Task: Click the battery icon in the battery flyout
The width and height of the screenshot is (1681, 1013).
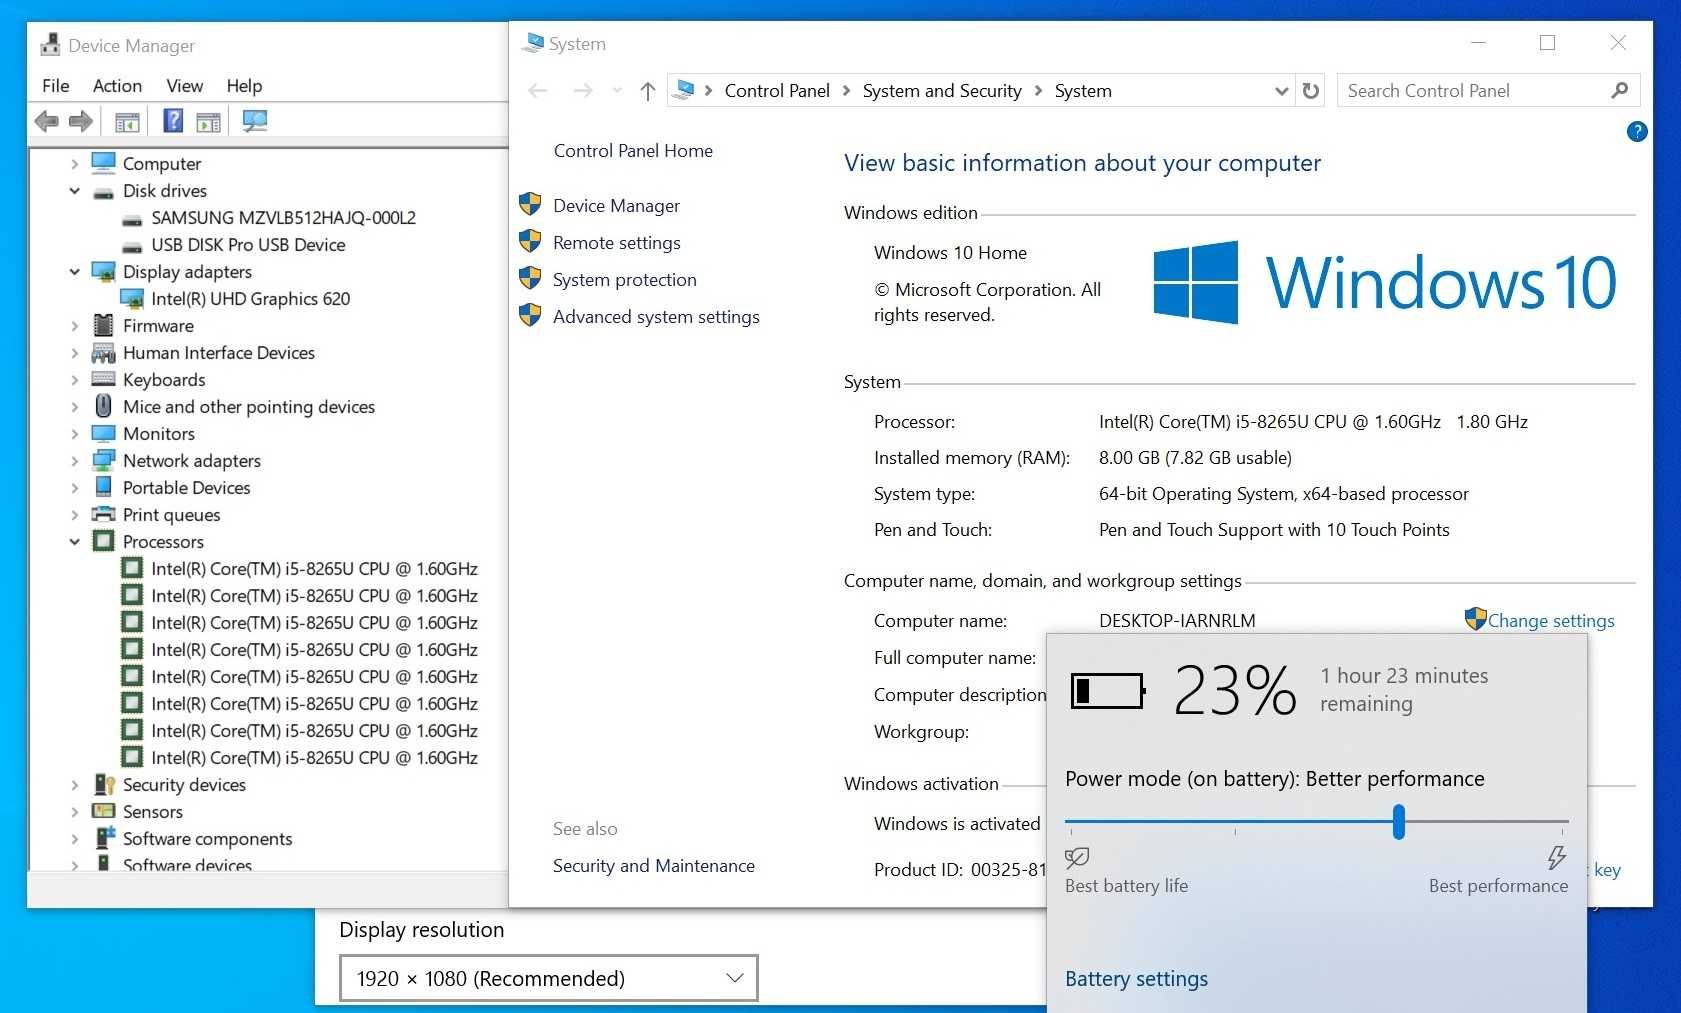Action: click(1107, 690)
